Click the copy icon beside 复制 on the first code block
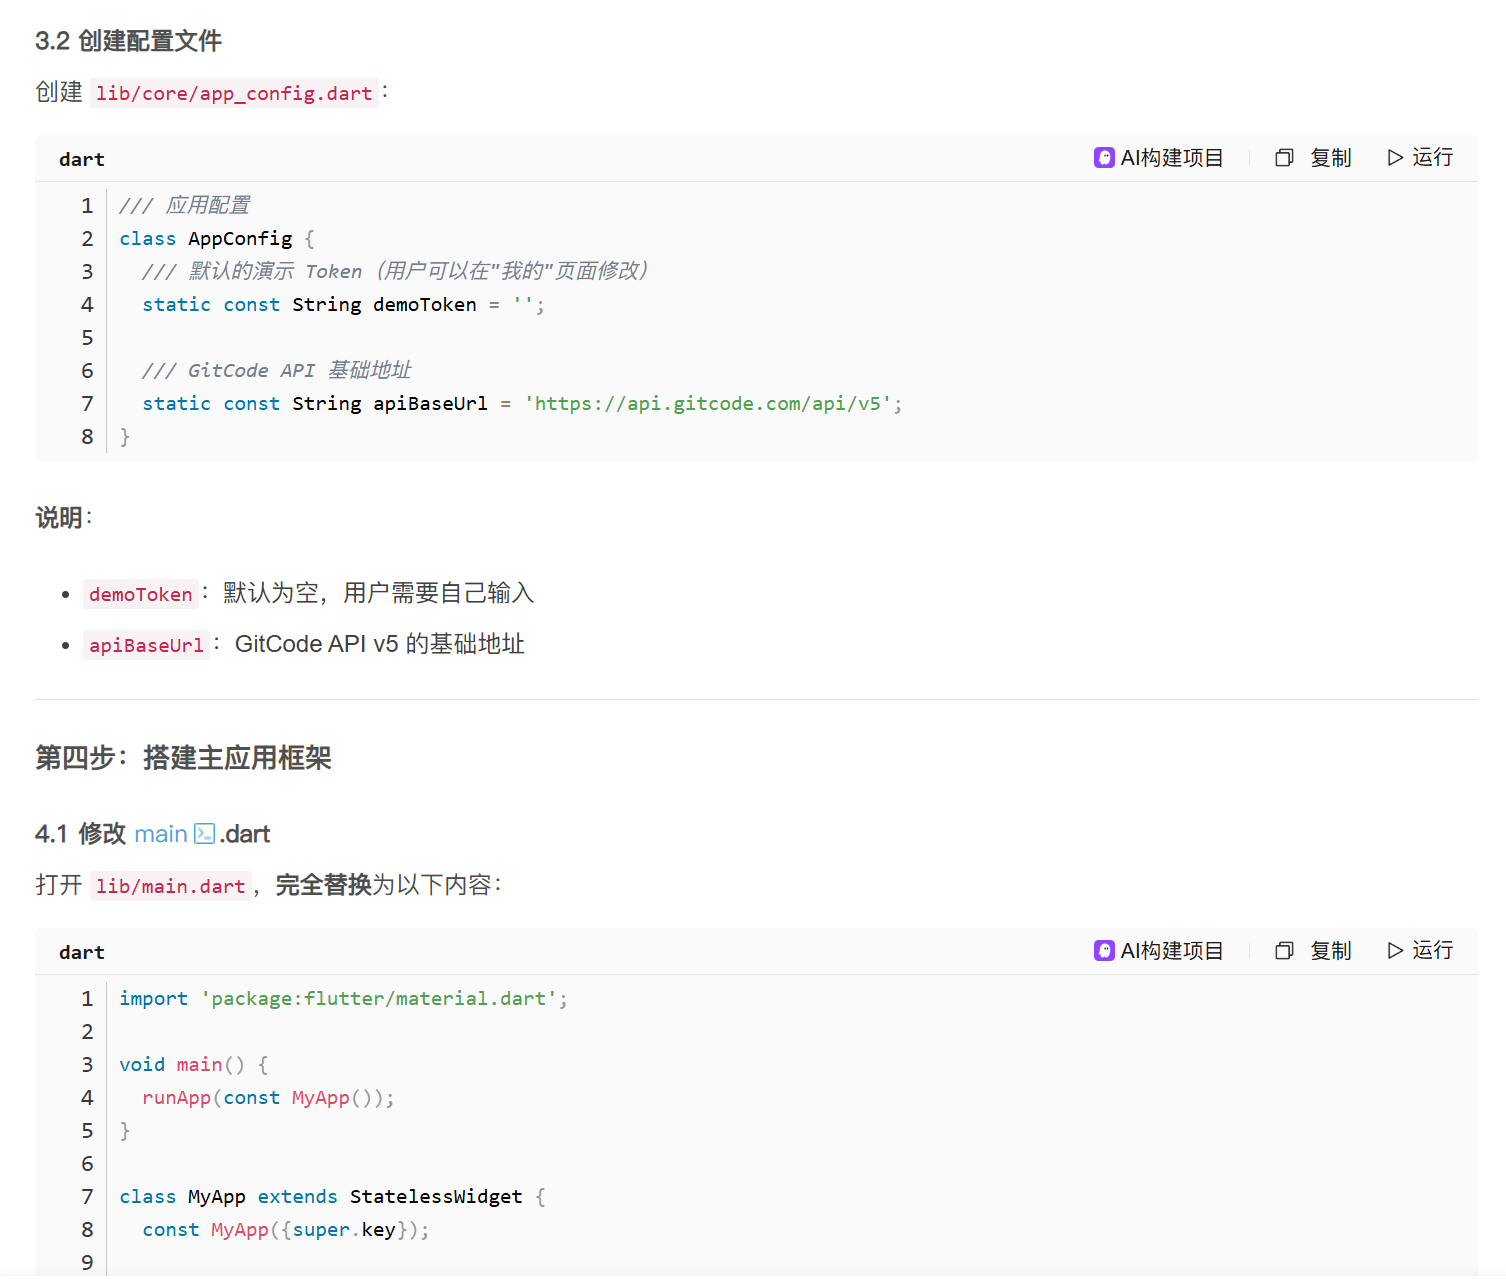This screenshot has height=1279, width=1506. click(1283, 157)
